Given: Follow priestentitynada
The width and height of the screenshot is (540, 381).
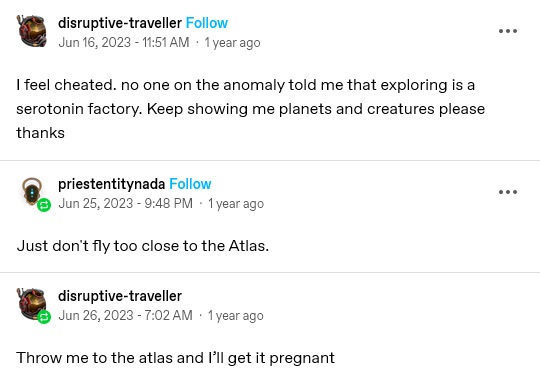Looking at the screenshot, I should click(x=190, y=184).
